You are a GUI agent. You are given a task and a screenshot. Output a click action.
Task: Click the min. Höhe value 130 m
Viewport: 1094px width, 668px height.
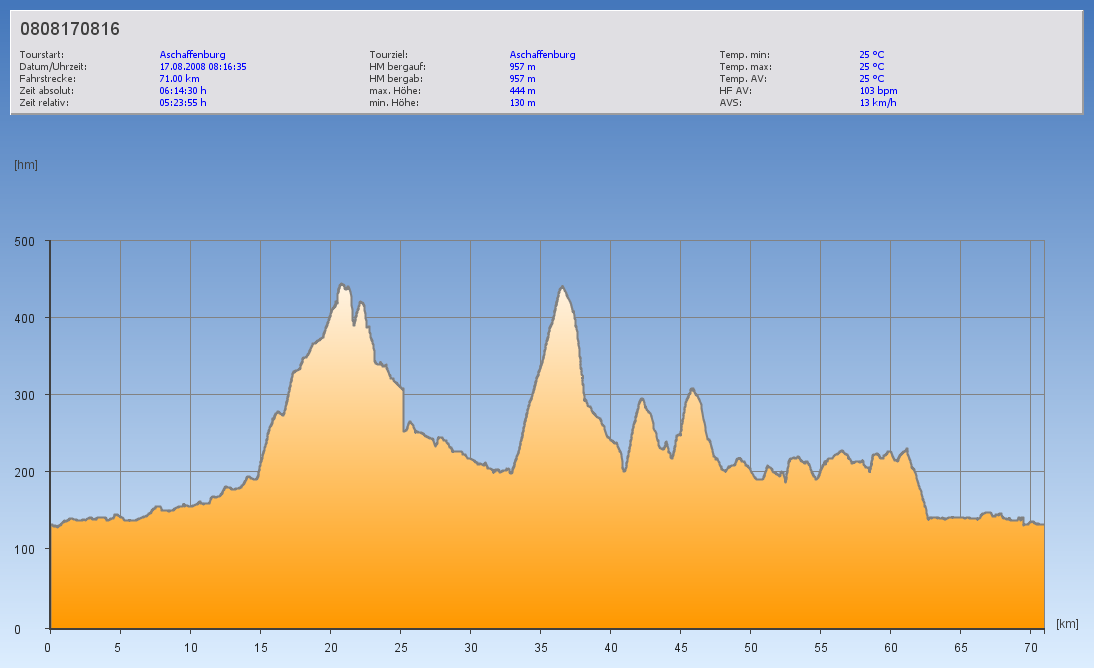click(x=523, y=103)
